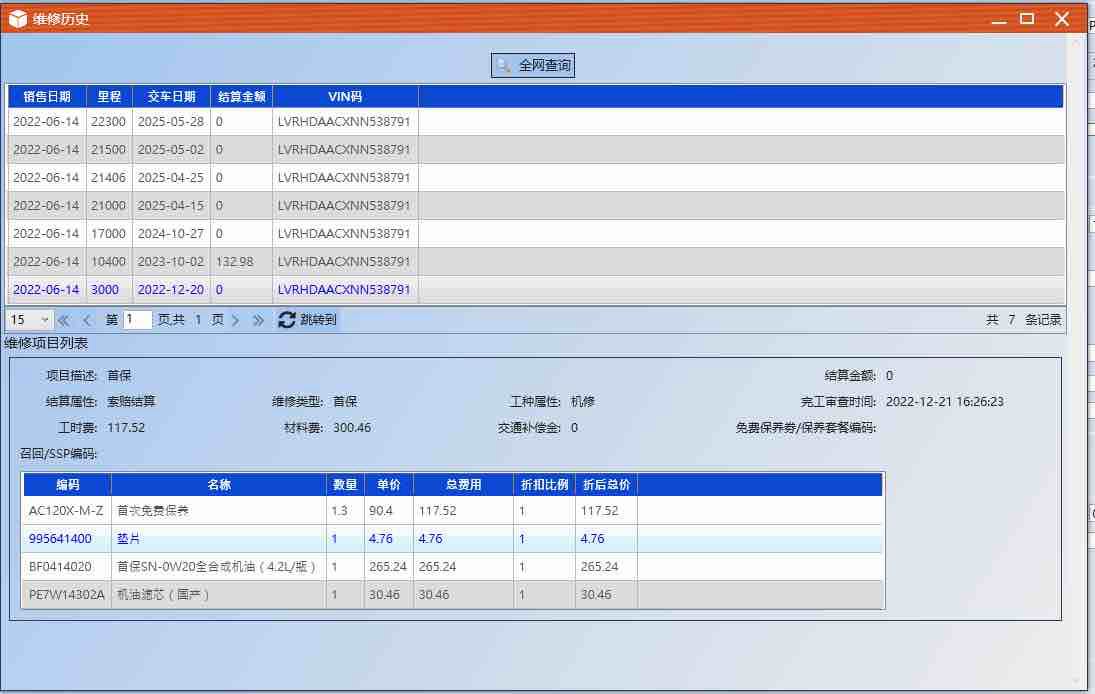Select the record dated 2023-10-02
The height and width of the screenshot is (694, 1095).
point(536,261)
